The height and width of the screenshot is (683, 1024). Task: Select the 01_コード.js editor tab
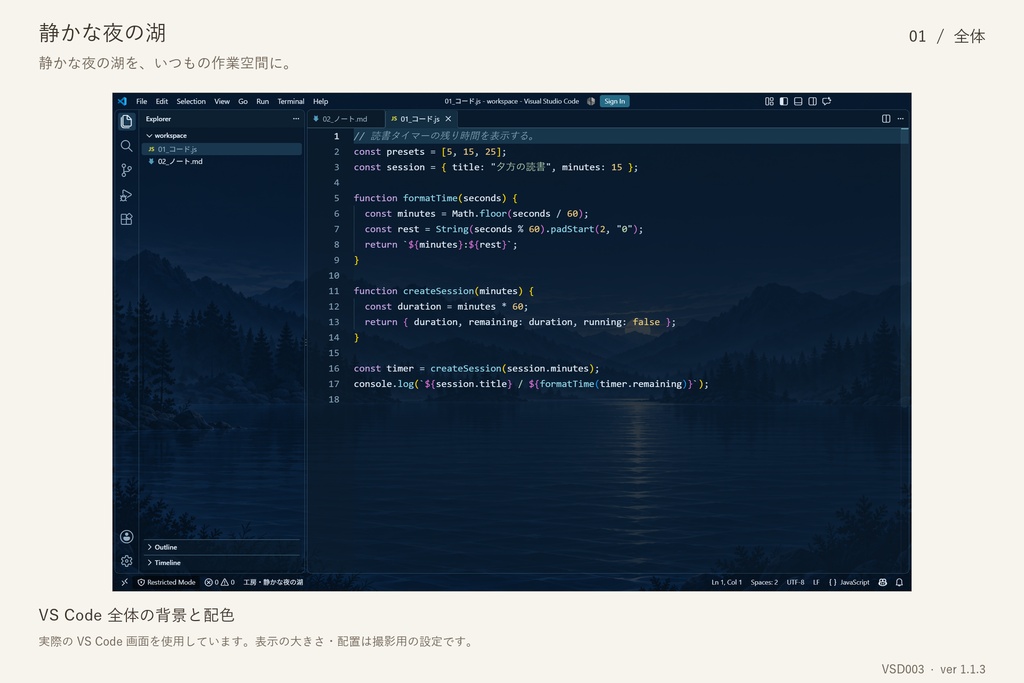[420, 119]
